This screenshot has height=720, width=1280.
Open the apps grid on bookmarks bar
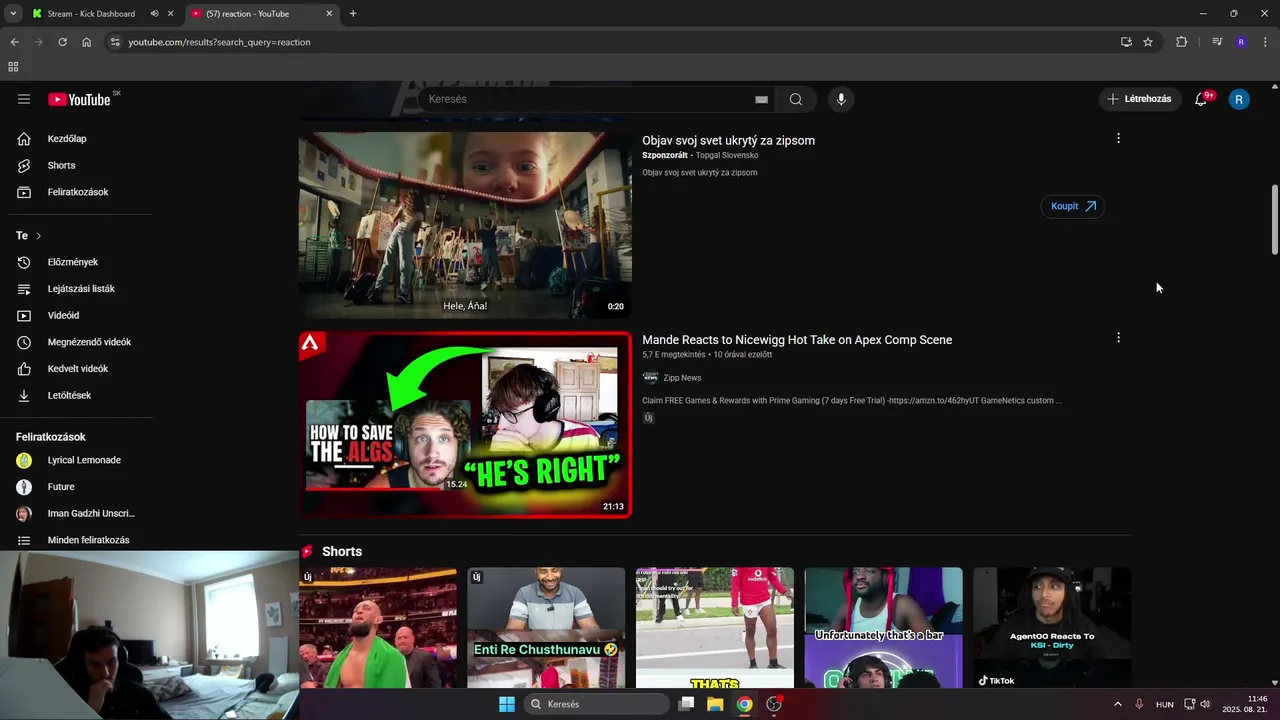tap(13, 67)
